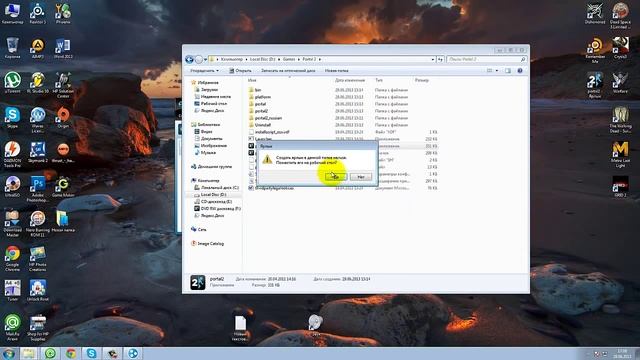Image resolution: width=640 pixels, height=360 pixels.
Task: Click the Да button in the shortcut dialog
Action: 336,177
